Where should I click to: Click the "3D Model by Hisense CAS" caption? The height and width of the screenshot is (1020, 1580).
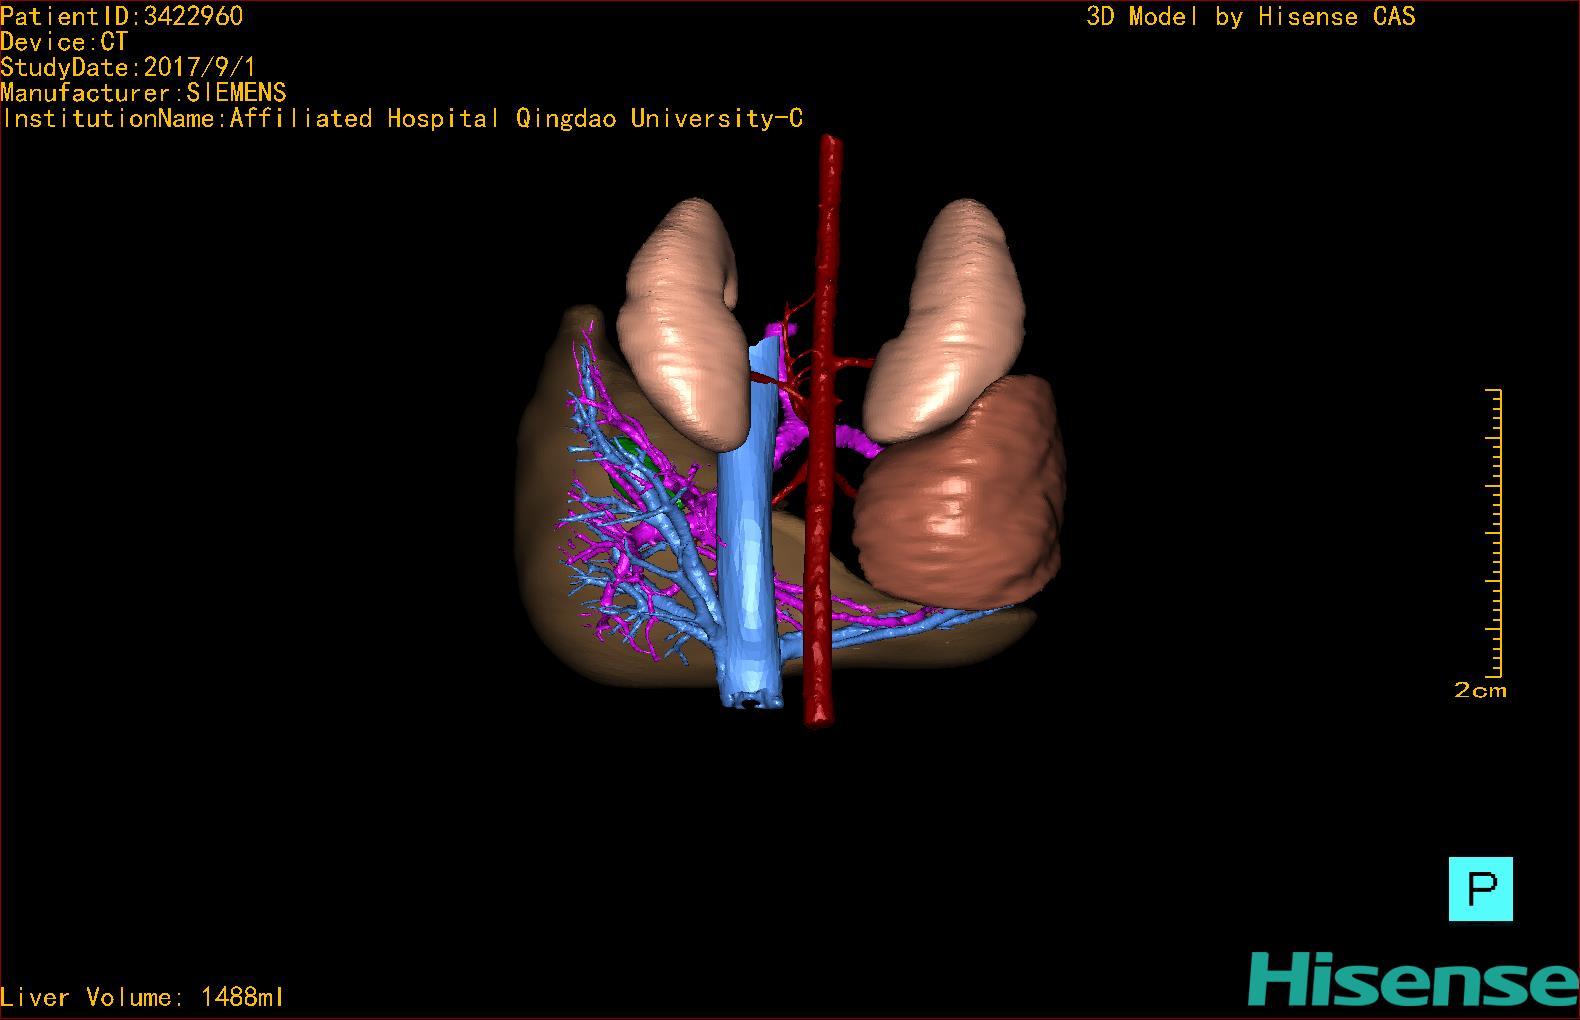[x=1251, y=16]
